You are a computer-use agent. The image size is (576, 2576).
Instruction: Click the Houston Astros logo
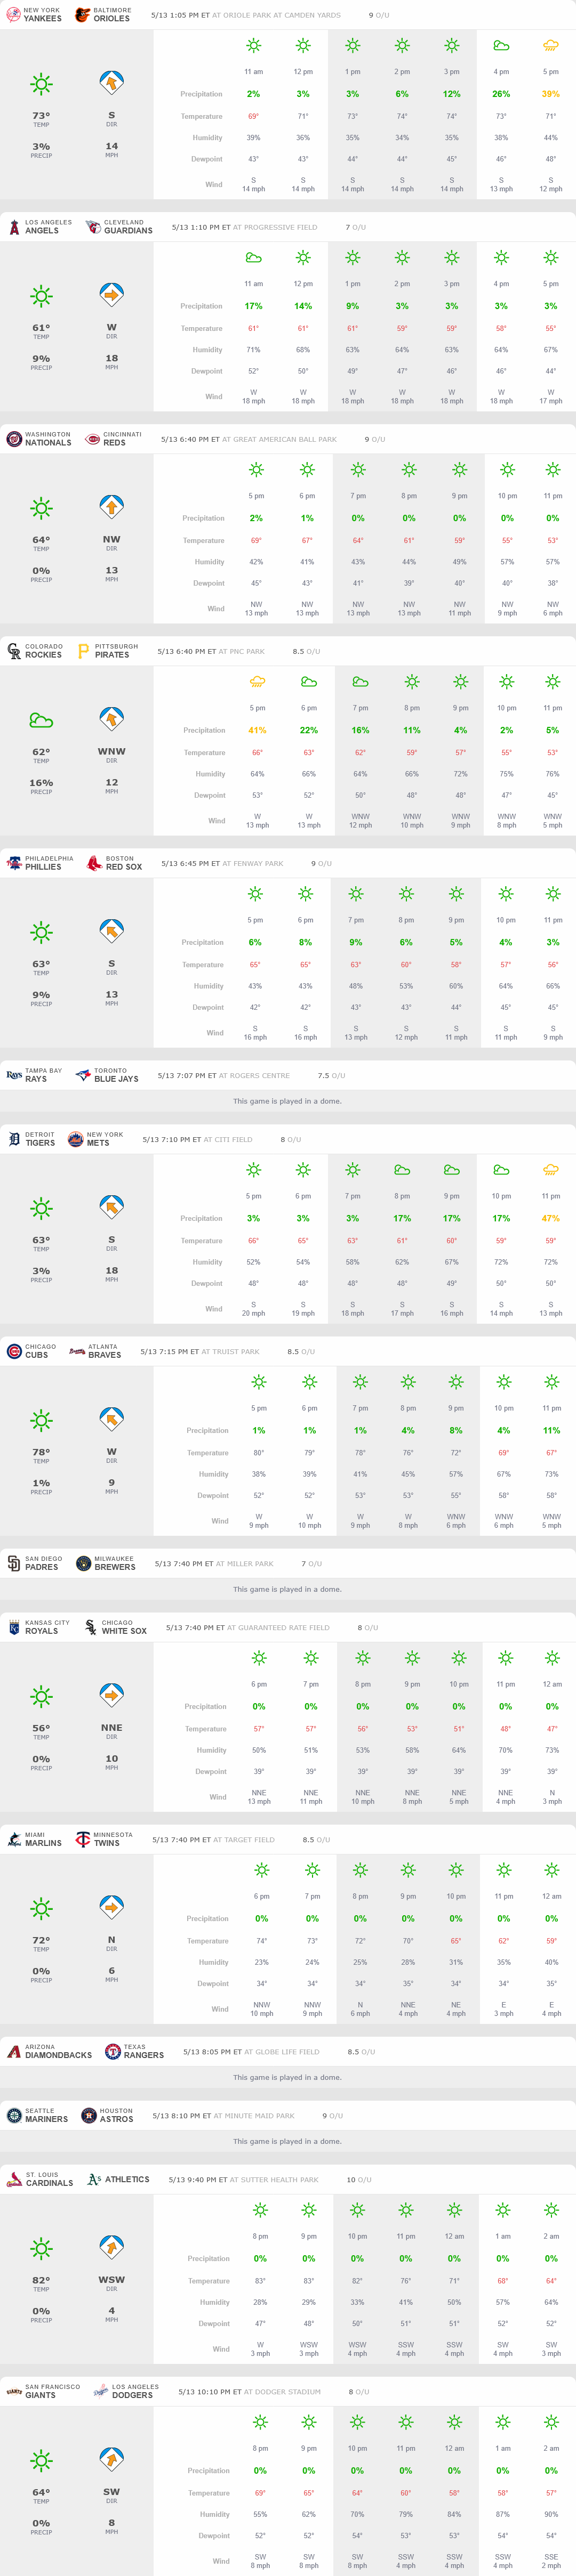(88, 2115)
